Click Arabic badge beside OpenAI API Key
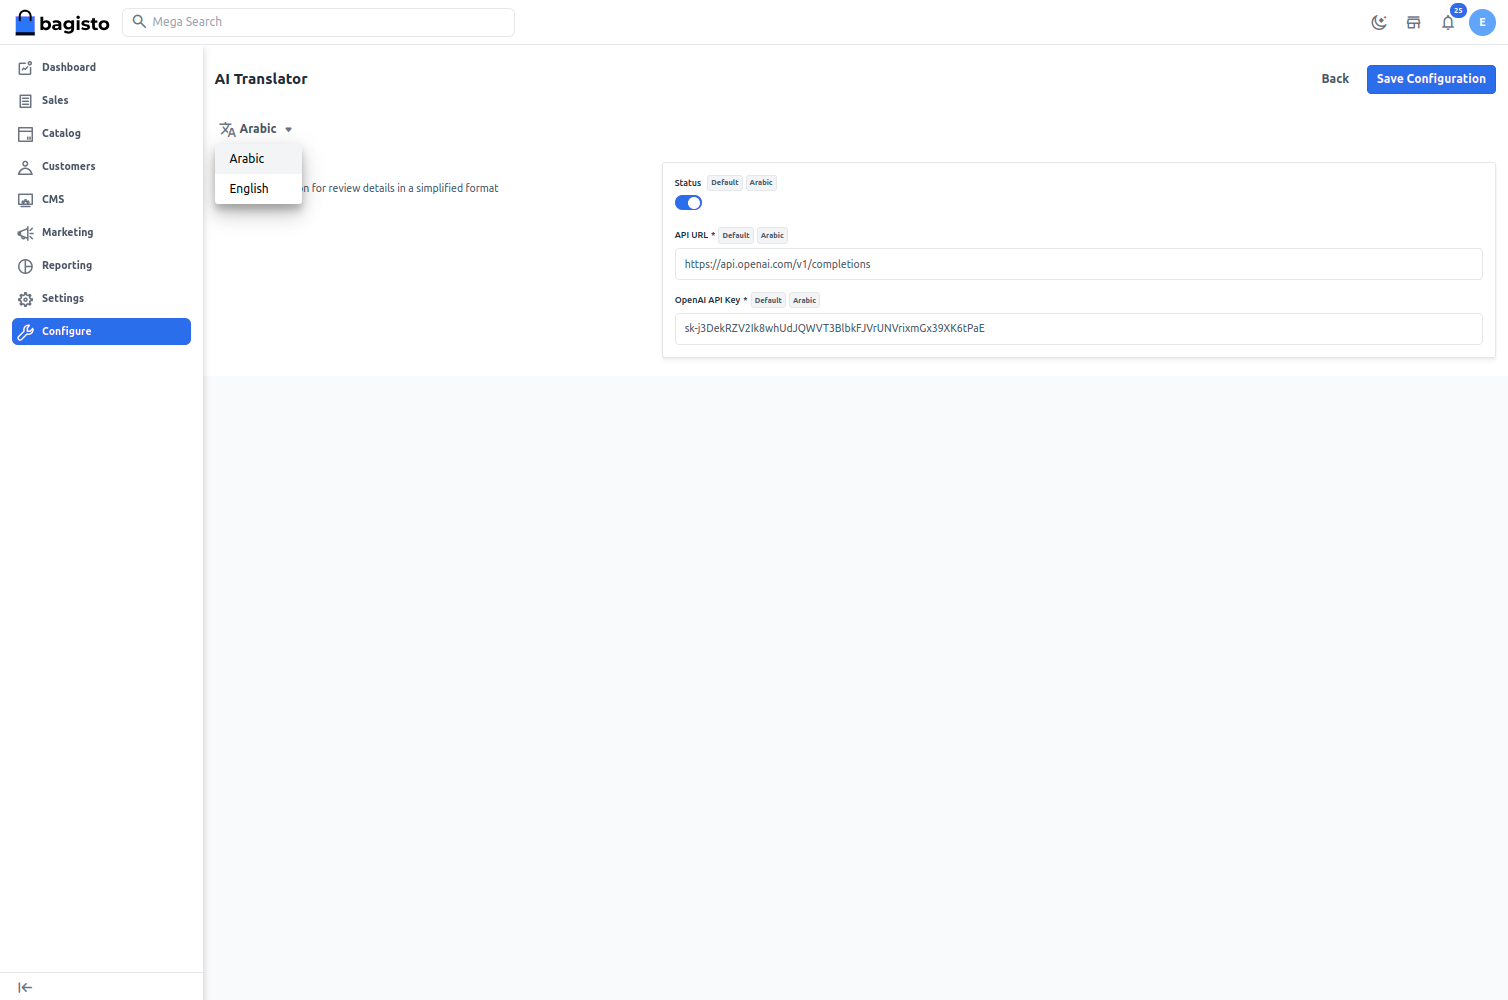Screen dimensions: 1508x1000 (x=804, y=301)
